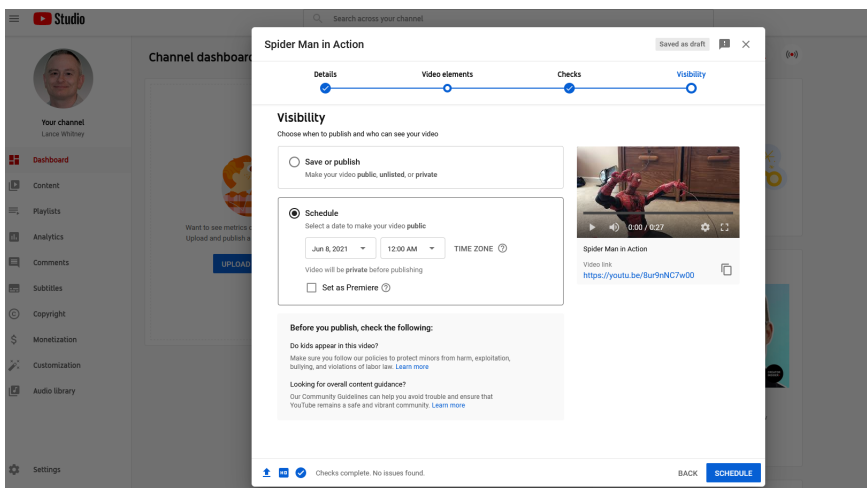Click the Copyright sidebar icon
The height and width of the screenshot is (488, 867).
(14, 314)
